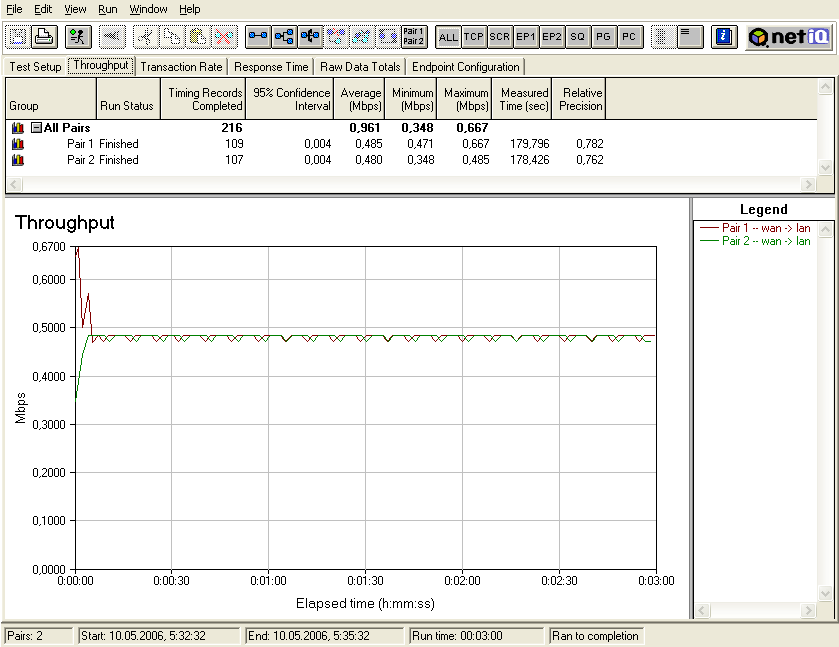Click the Average (Mbps) column header
The image size is (839, 647).
point(360,99)
